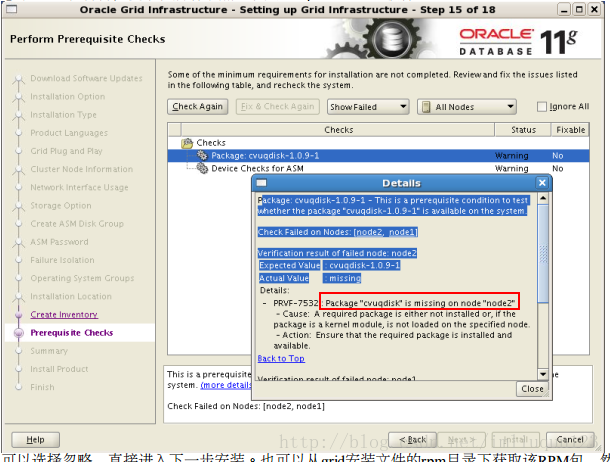The image size is (610, 462).
Task: Click the Details dialog scrollbar thumb
Action: (x=543, y=253)
